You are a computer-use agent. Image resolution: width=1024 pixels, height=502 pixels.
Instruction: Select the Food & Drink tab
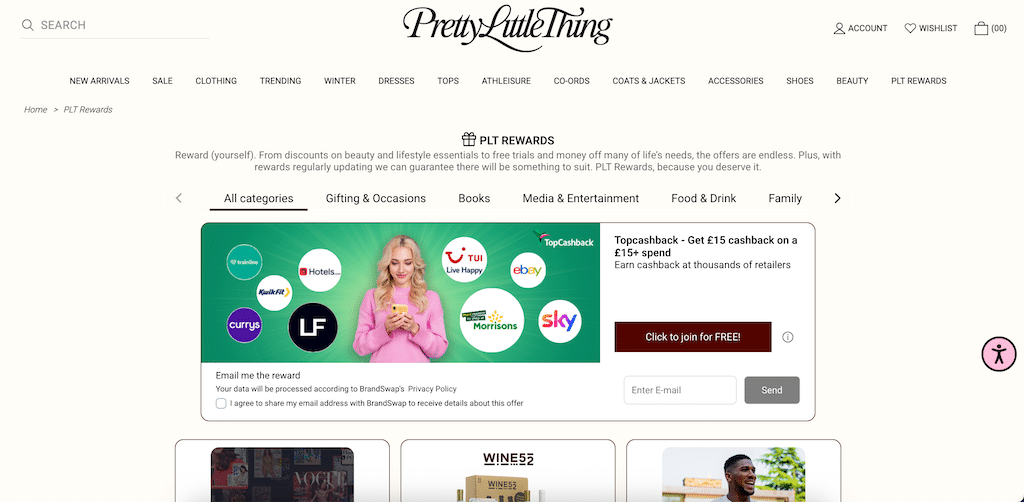click(703, 198)
